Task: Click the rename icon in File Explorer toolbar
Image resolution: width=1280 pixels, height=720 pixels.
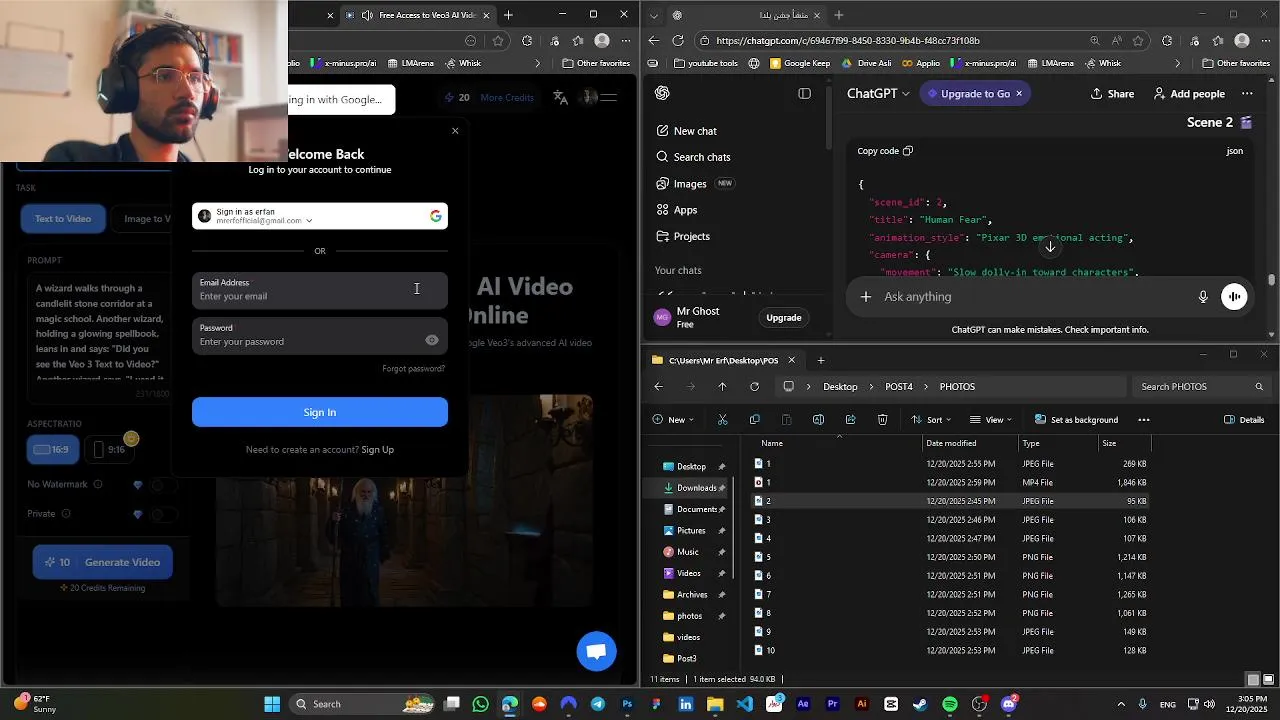Action: point(818,420)
